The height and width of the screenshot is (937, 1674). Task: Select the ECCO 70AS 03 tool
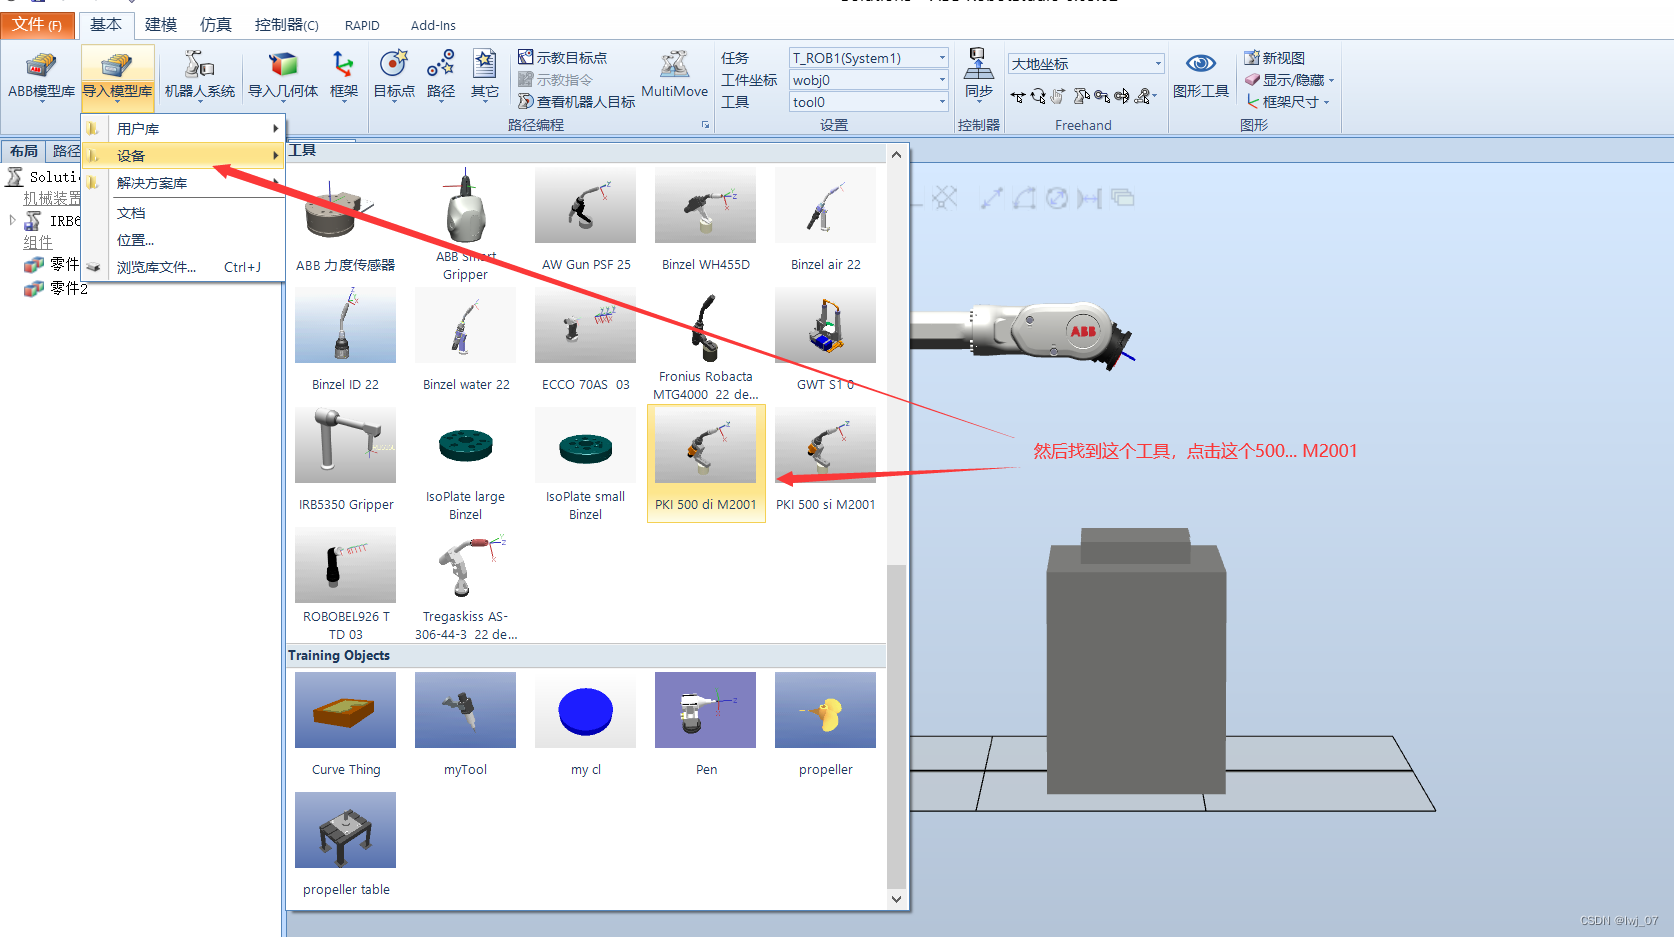click(586, 341)
